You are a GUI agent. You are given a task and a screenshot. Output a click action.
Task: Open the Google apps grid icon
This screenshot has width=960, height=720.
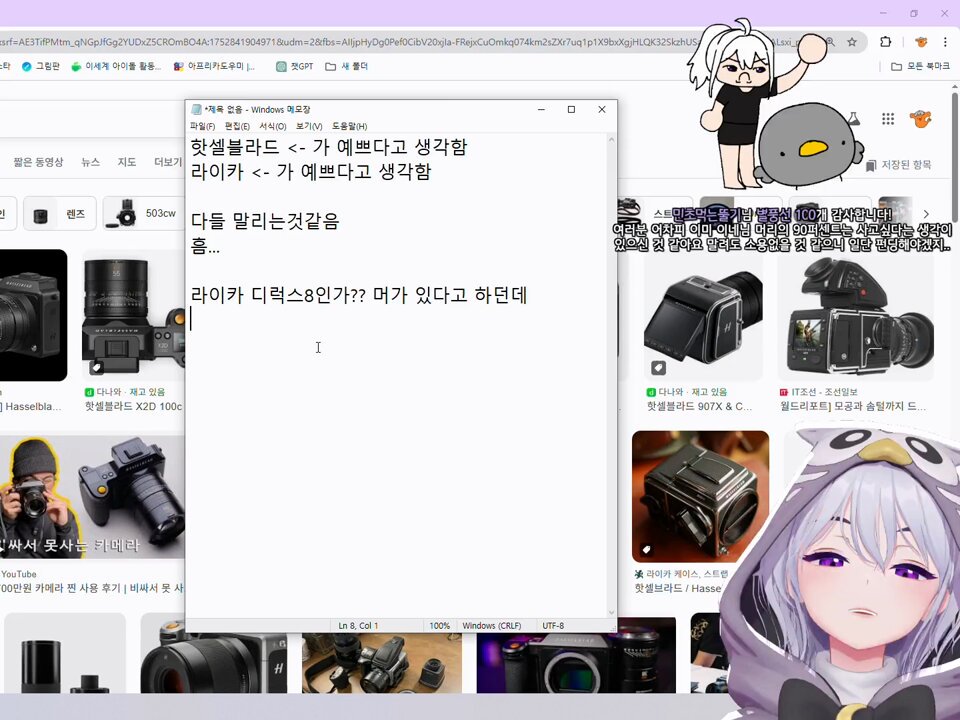888,119
